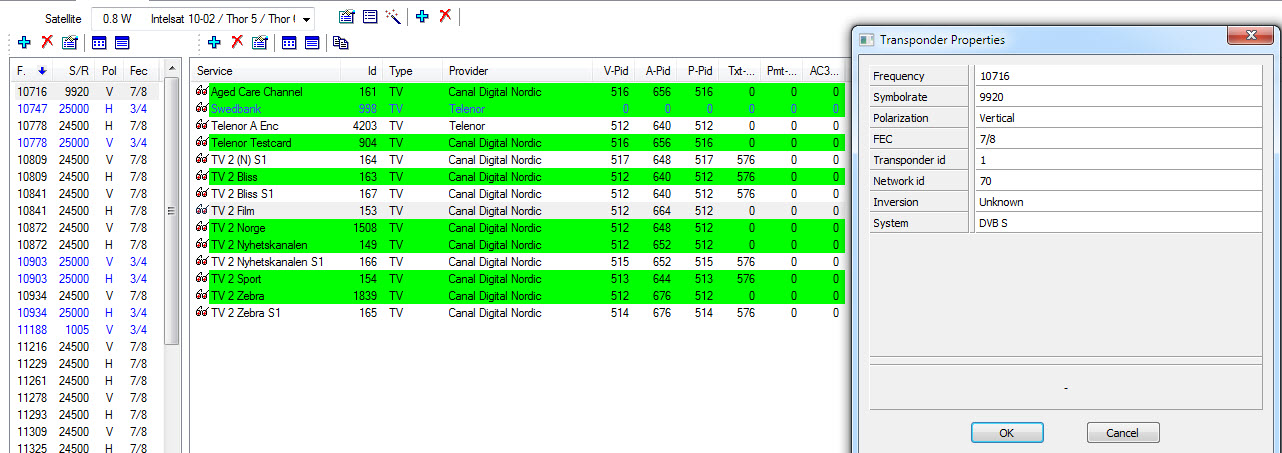Click list view icon in transponder list toolbar
The height and width of the screenshot is (453, 1282).
click(x=122, y=42)
